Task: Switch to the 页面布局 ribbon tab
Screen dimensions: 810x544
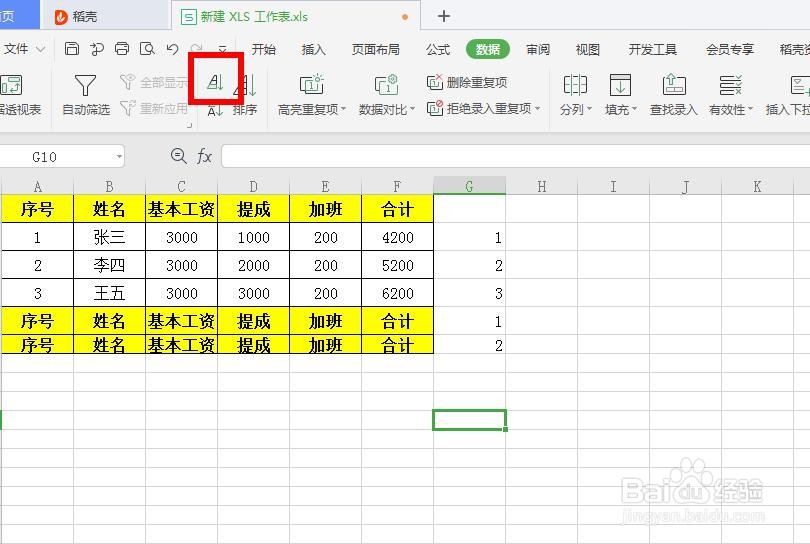Action: tap(376, 49)
